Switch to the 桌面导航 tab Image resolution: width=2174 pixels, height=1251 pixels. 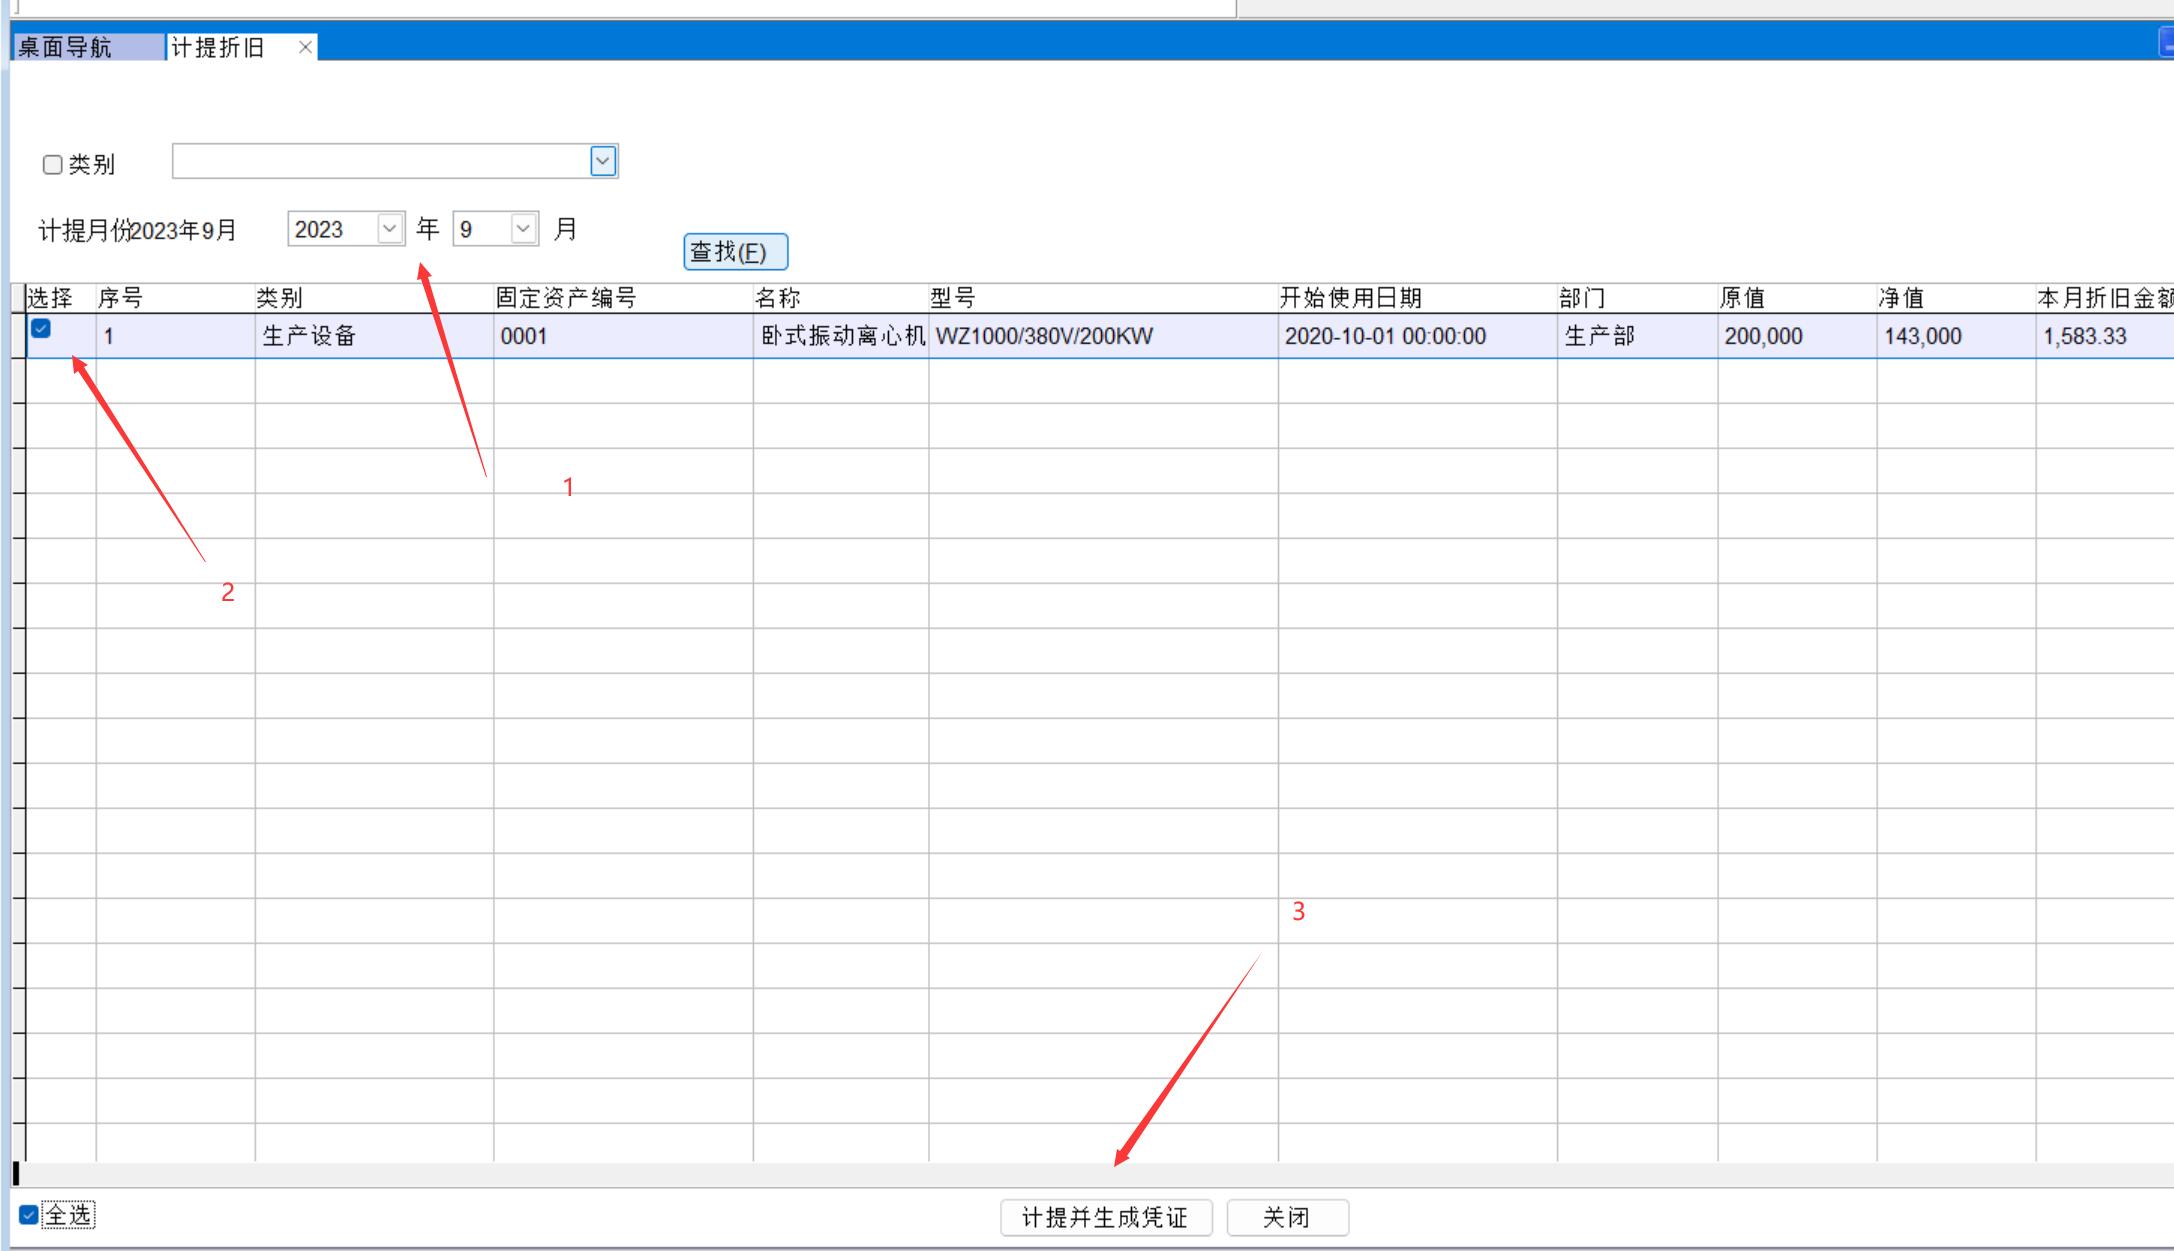coord(66,47)
